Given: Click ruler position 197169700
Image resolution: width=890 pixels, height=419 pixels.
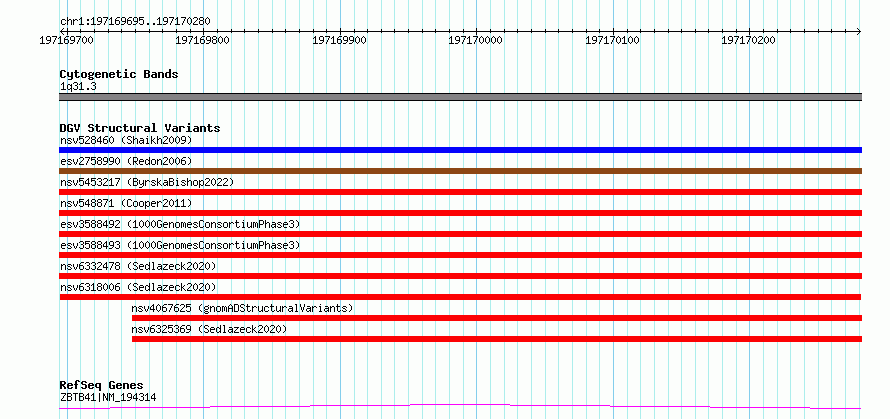Looking at the screenshot, I should pos(67,40).
